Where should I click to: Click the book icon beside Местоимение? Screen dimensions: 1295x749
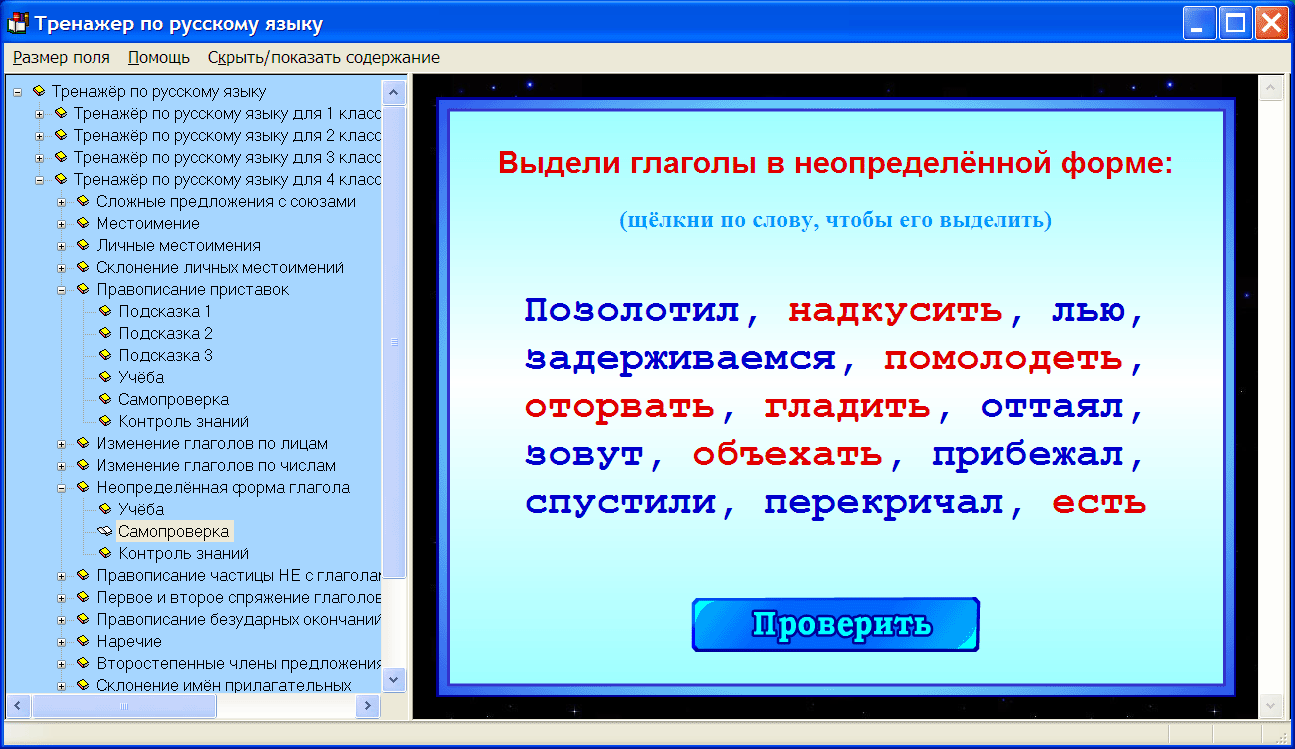[x=83, y=223]
